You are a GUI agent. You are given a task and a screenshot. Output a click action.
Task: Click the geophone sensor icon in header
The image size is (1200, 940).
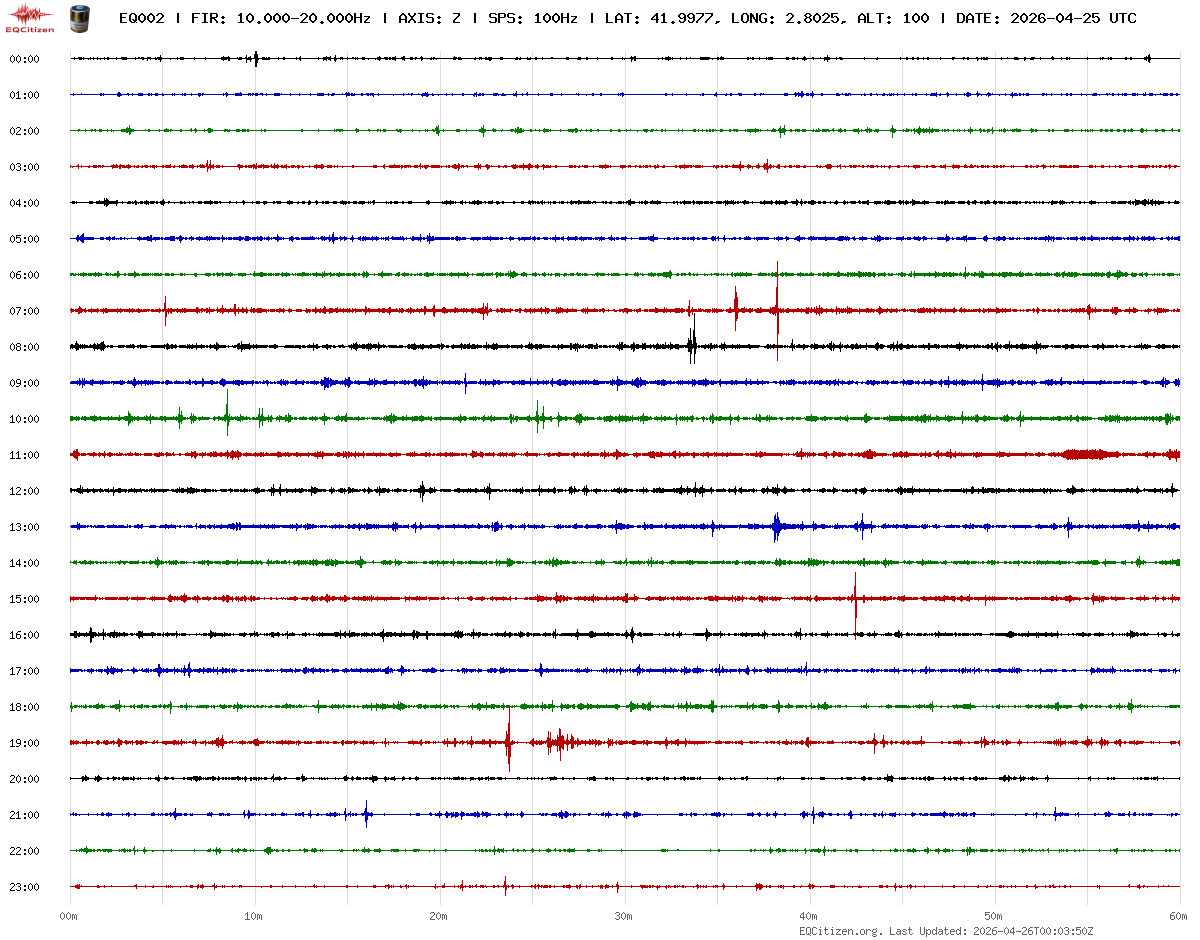[x=79, y=18]
